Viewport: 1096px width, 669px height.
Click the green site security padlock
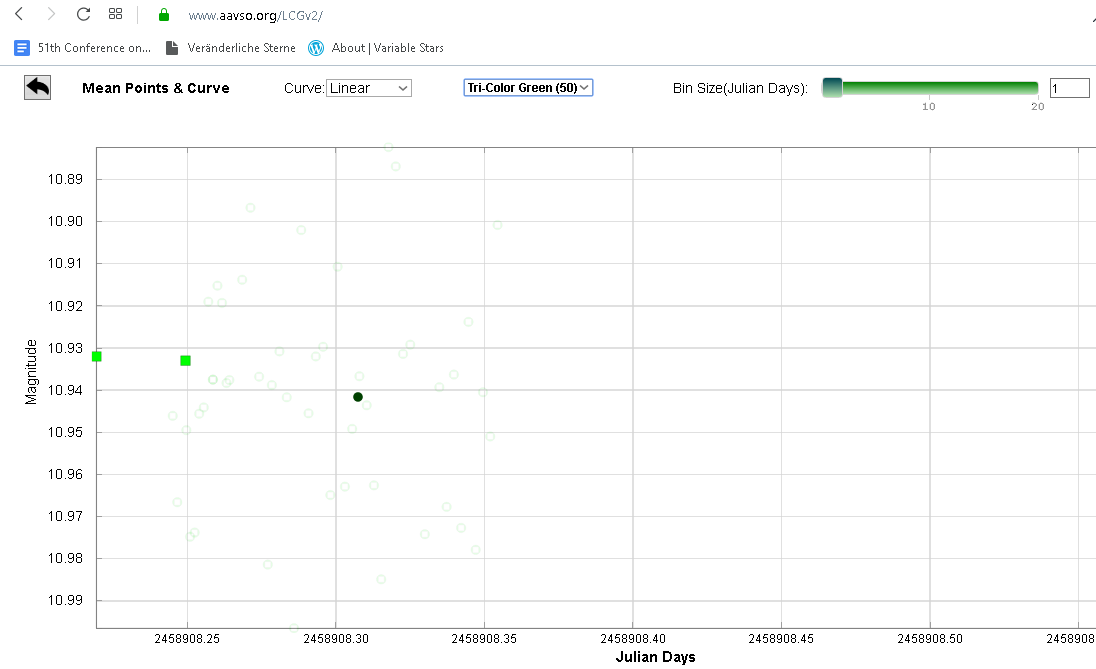pyautogui.click(x=164, y=16)
